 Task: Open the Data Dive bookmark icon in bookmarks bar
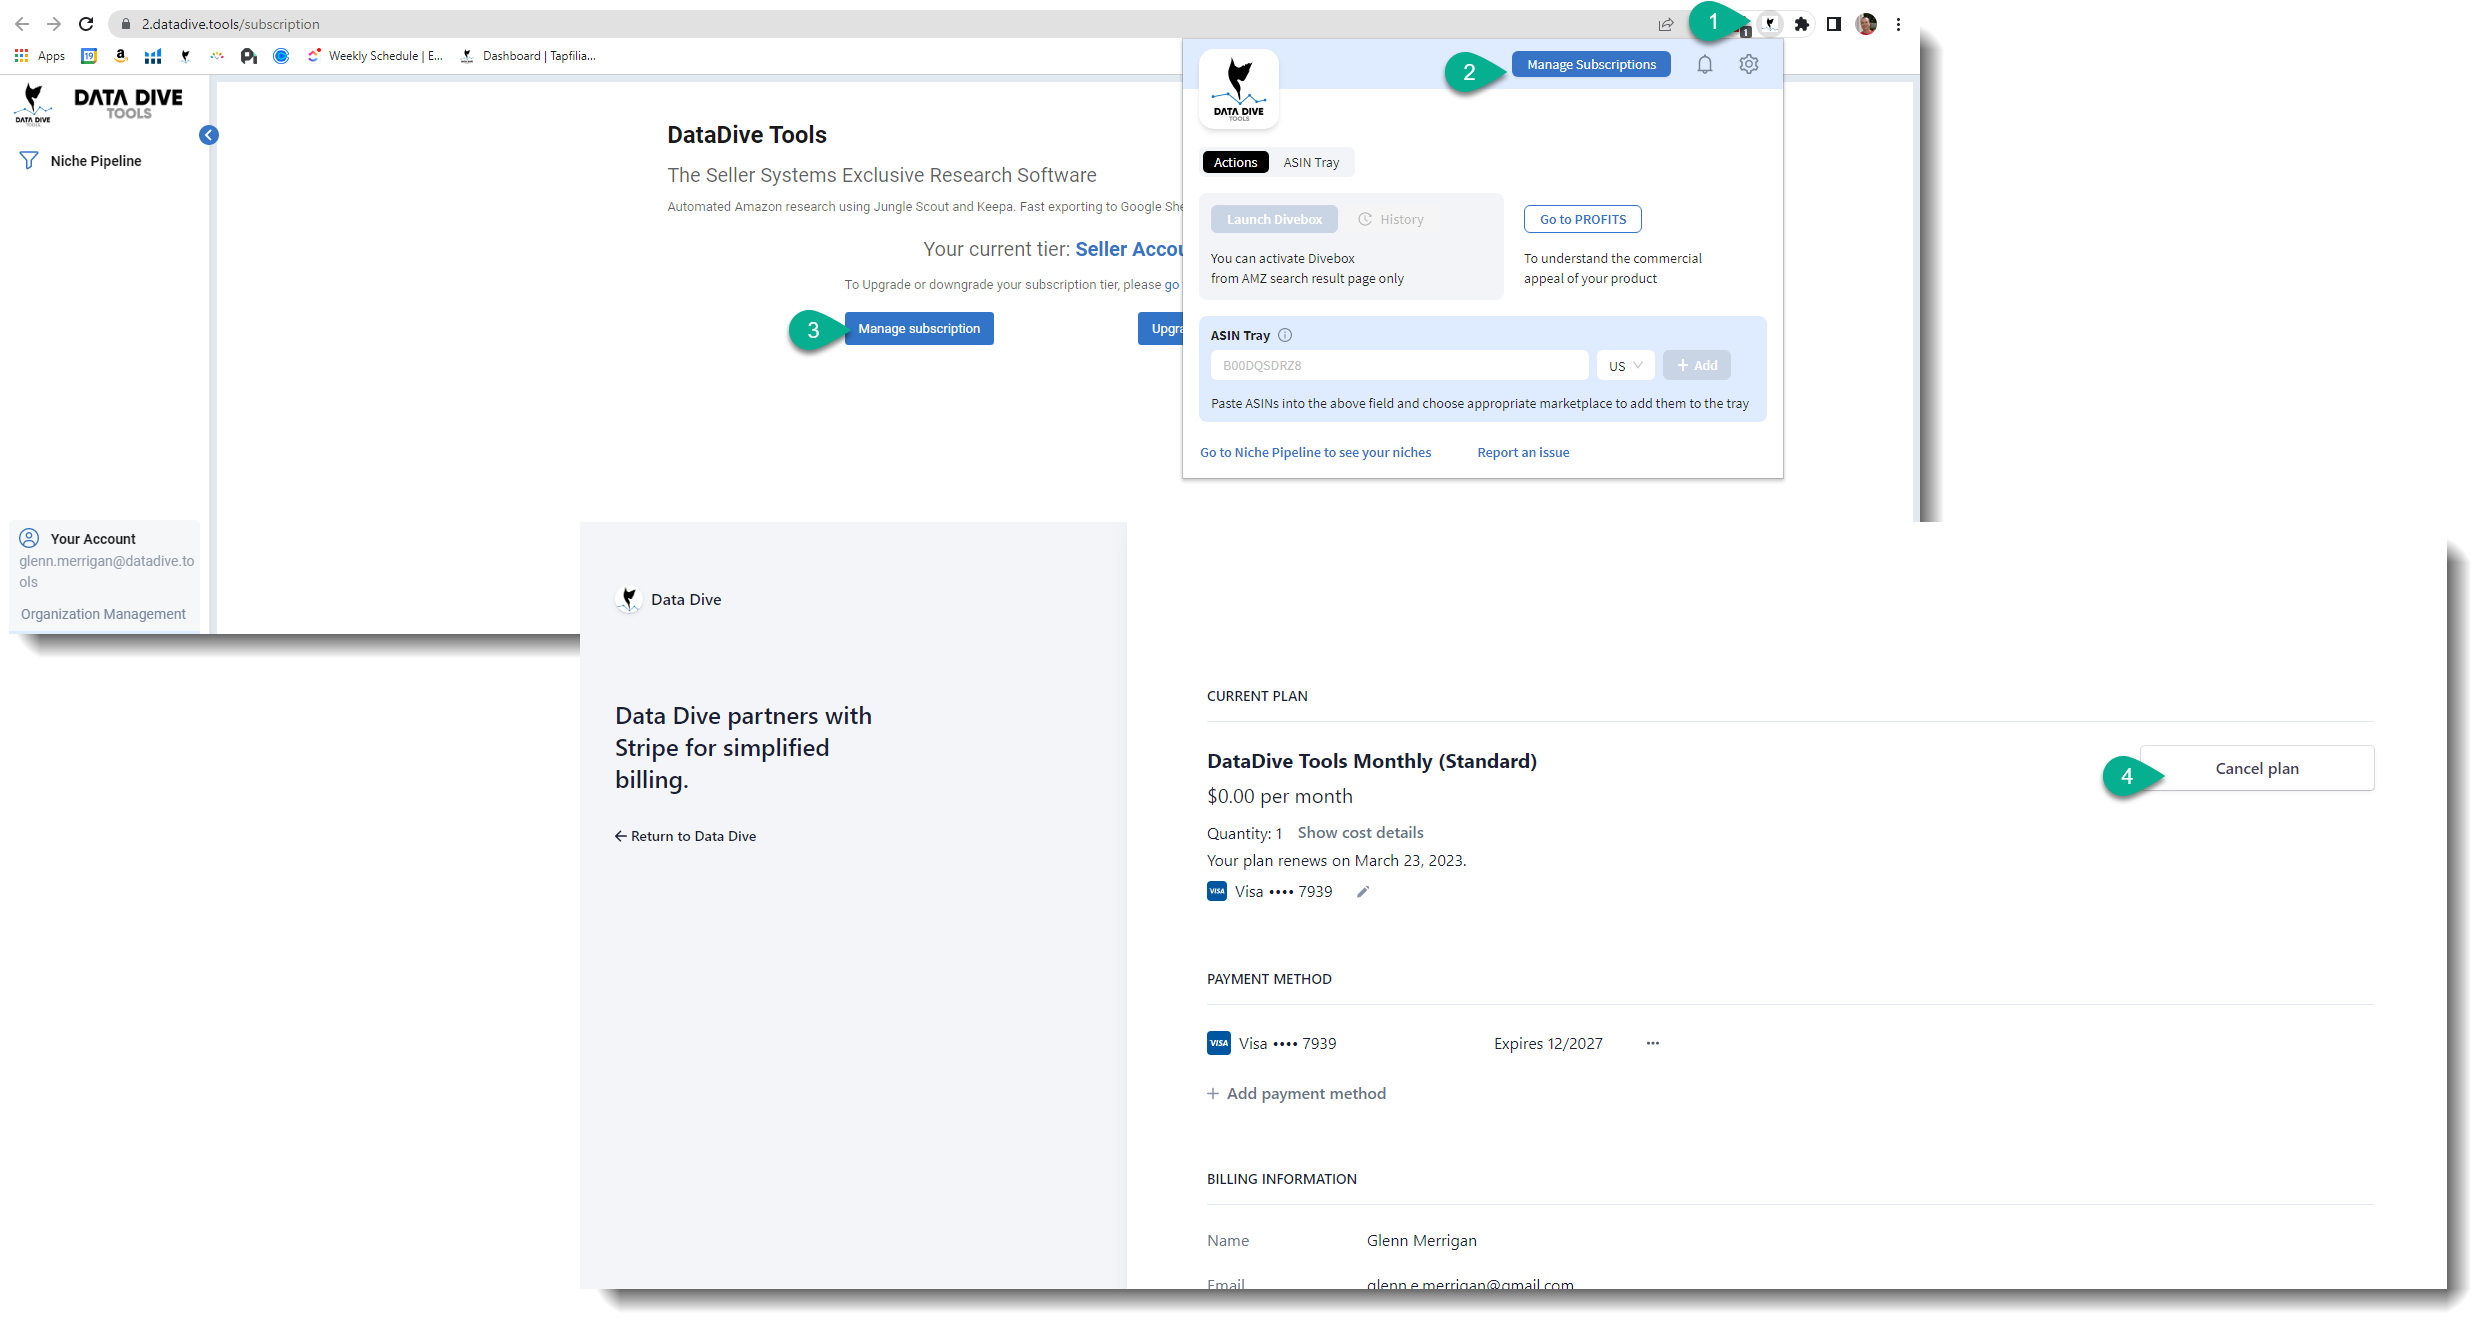(x=185, y=56)
